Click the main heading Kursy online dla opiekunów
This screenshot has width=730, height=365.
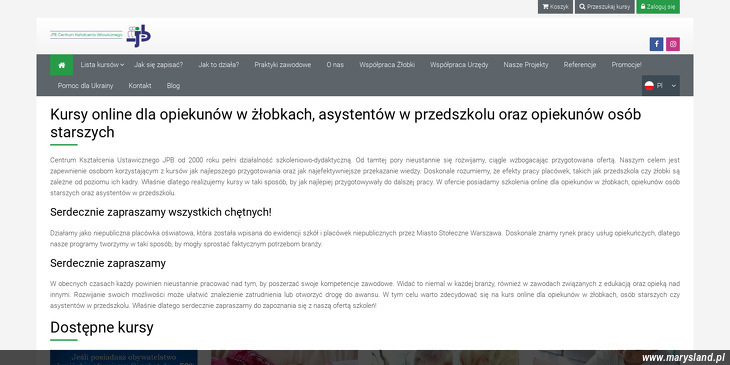point(345,123)
